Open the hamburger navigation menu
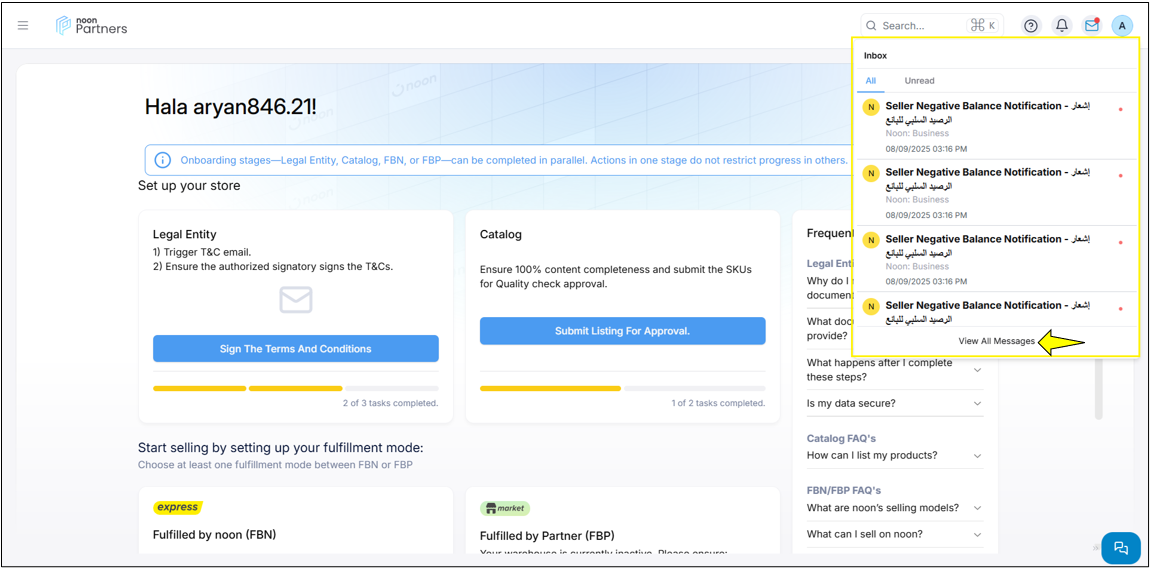 point(23,26)
